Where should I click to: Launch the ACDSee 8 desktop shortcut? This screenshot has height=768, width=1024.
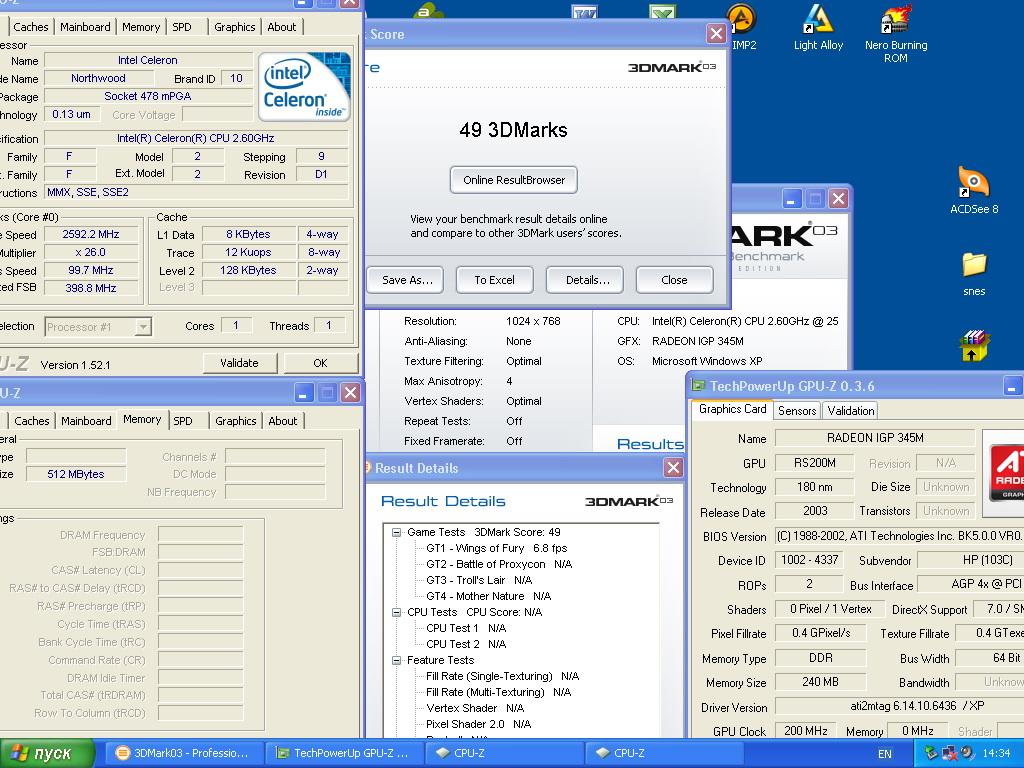pyautogui.click(x=974, y=189)
